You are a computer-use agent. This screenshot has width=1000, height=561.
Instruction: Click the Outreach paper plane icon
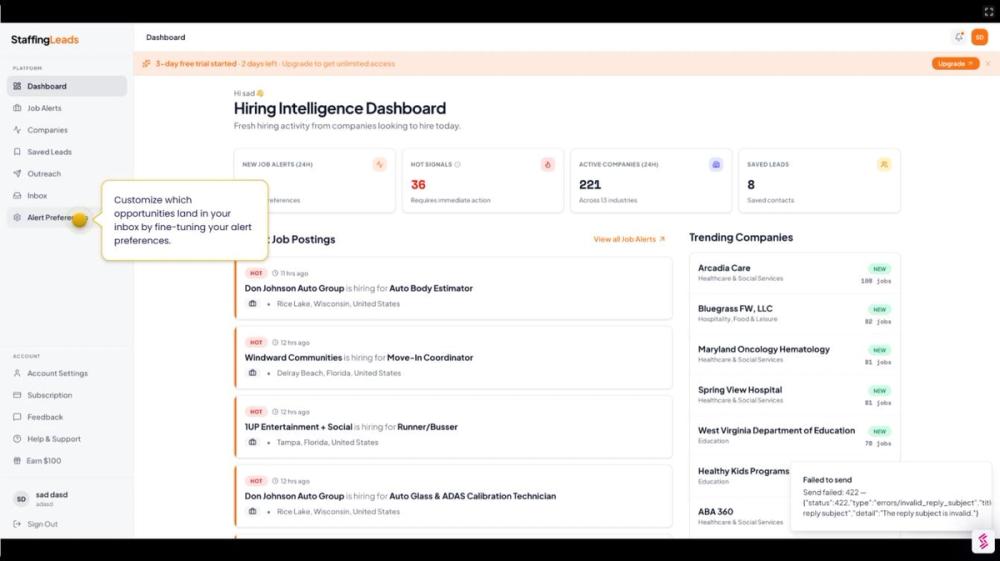tap(17, 173)
